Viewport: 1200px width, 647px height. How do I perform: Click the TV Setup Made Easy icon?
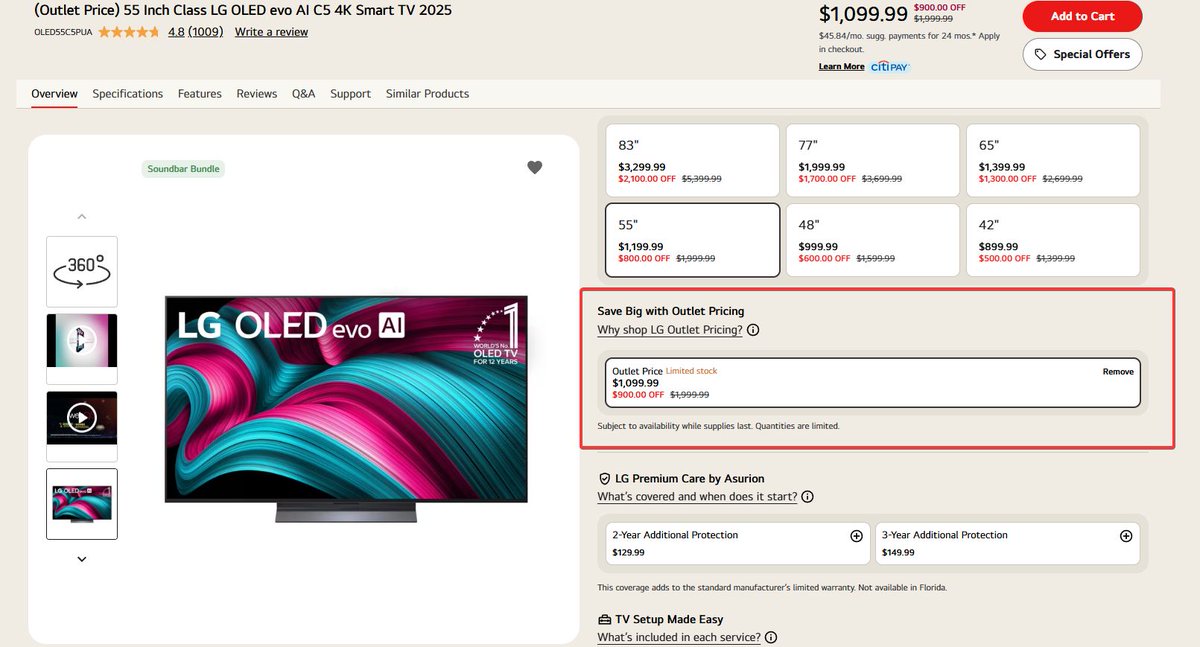pyautogui.click(x=604, y=620)
